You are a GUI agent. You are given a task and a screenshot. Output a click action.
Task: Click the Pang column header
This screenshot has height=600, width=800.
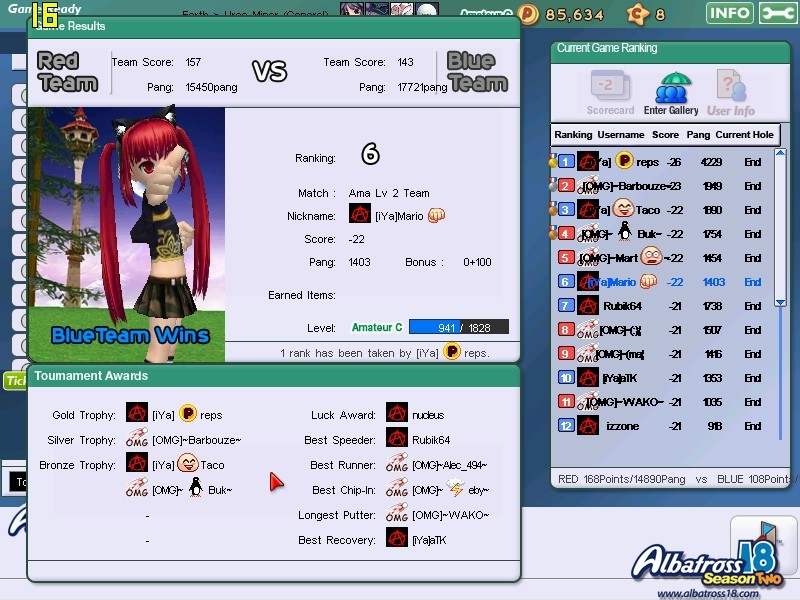point(698,135)
